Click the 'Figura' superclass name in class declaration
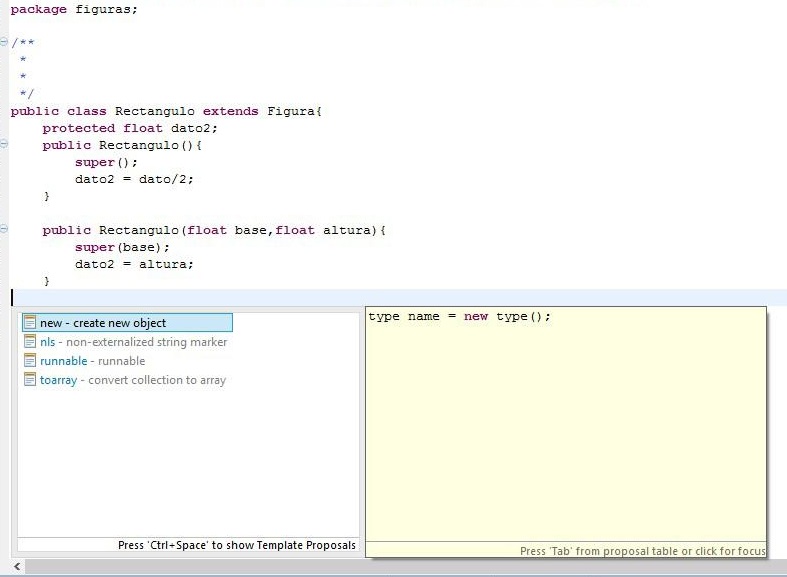The height and width of the screenshot is (577, 787). 290,111
